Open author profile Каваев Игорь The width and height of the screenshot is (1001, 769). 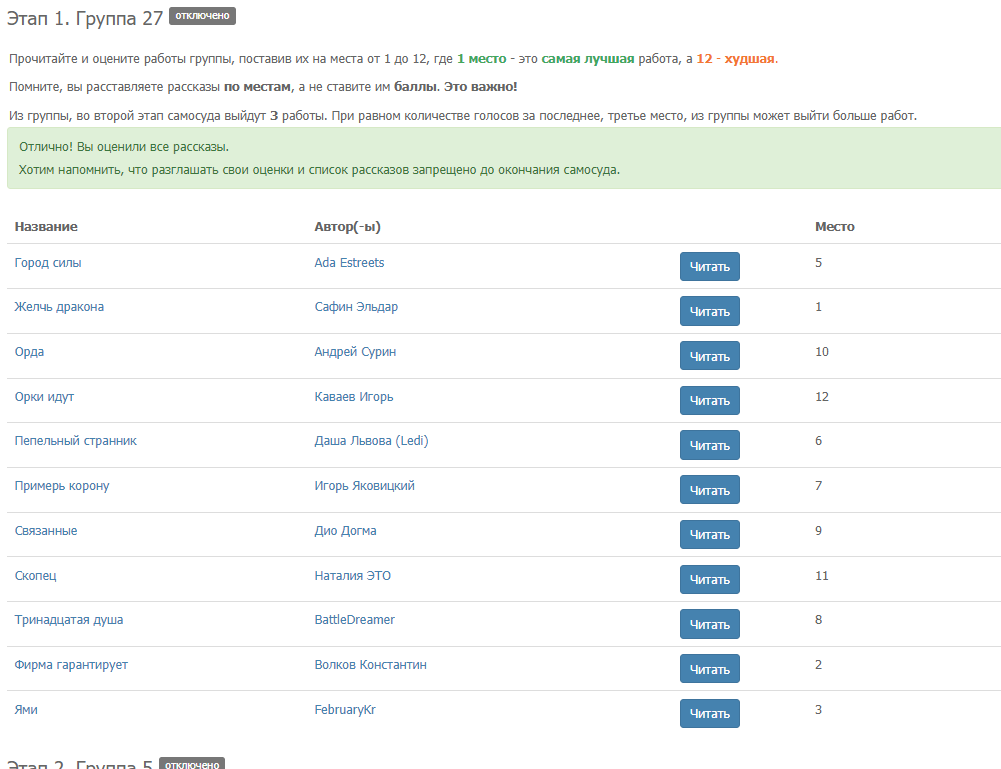[x=354, y=397]
